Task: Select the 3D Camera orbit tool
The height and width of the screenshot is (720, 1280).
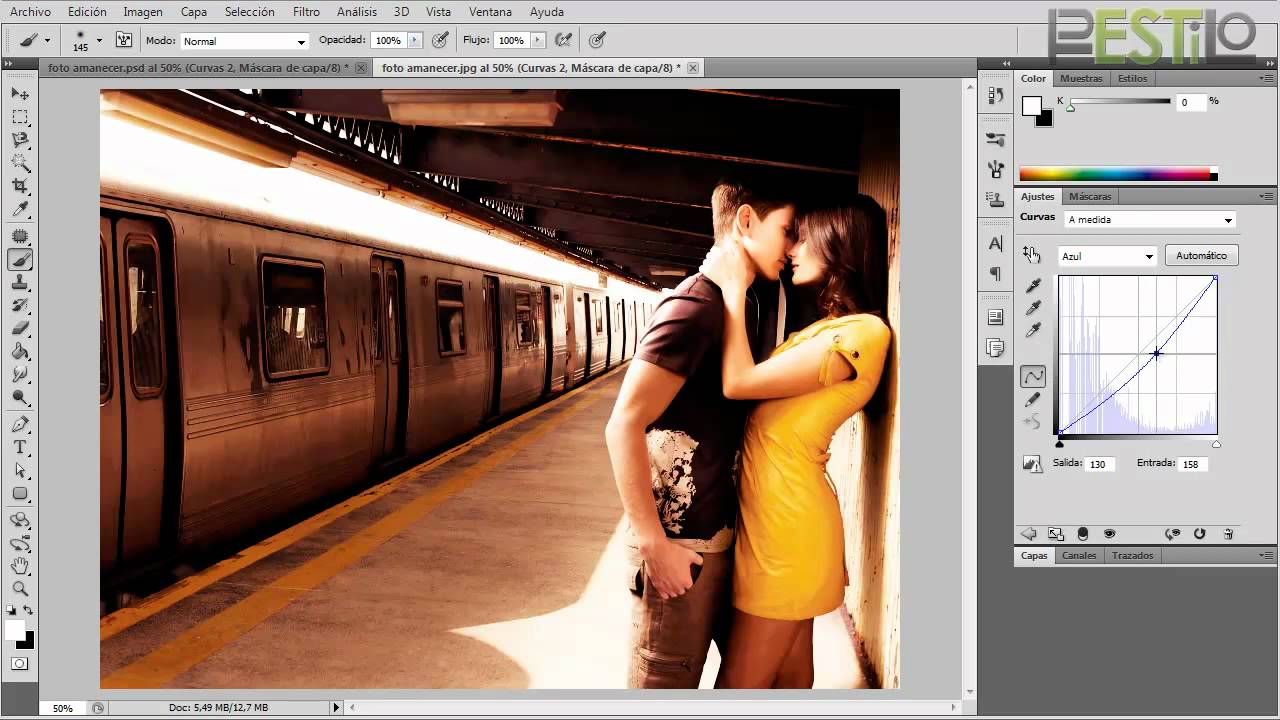Action: [20, 543]
